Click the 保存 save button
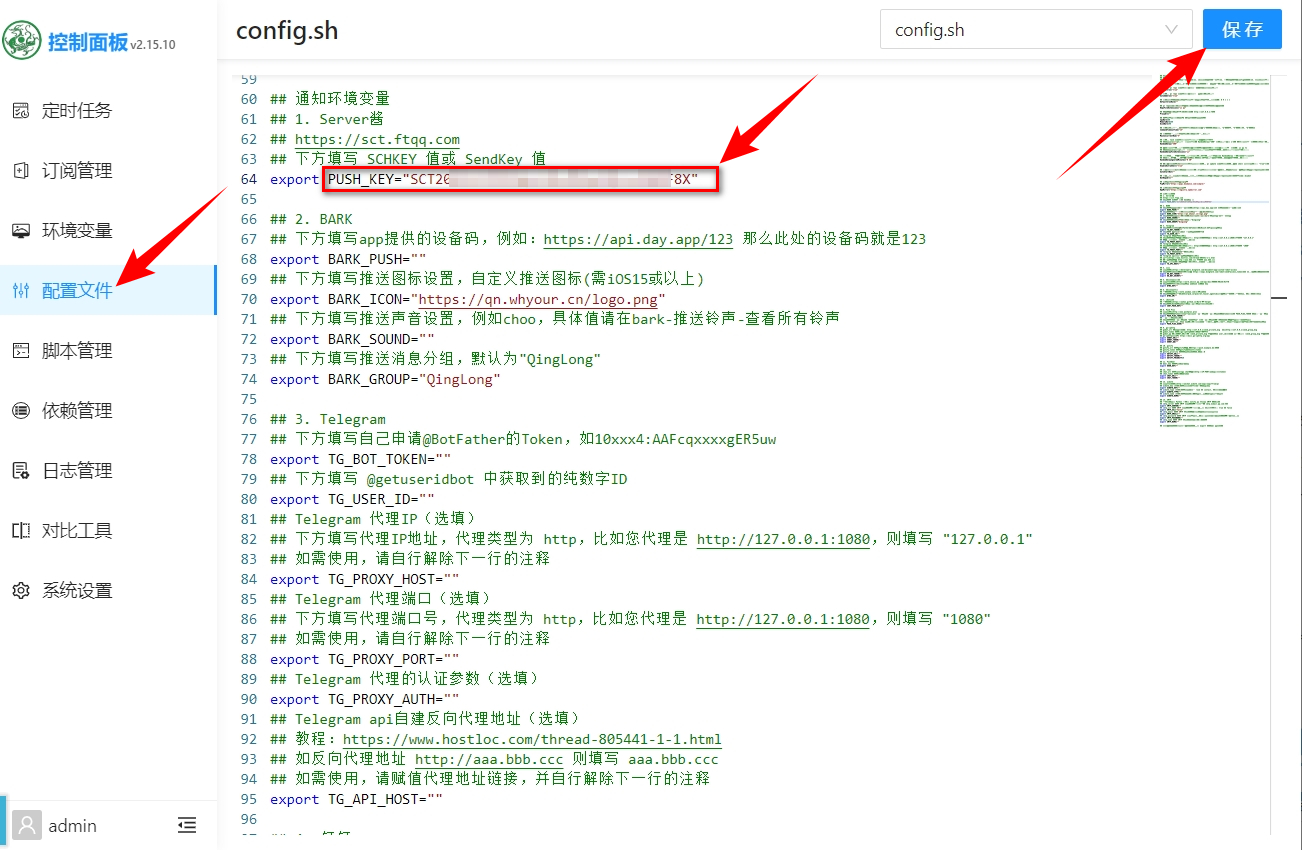This screenshot has height=850, width=1302. [x=1242, y=30]
